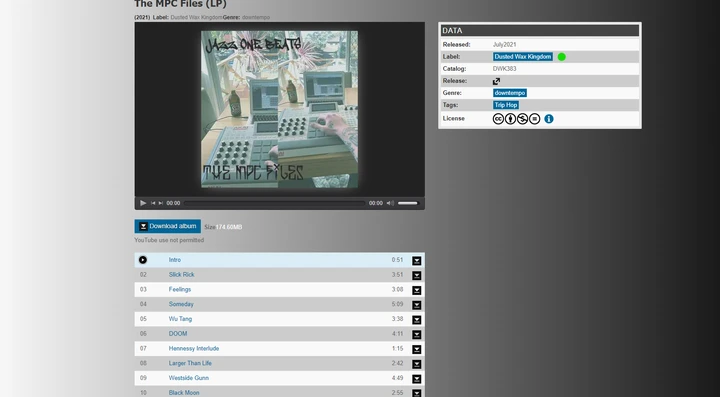Select the Trip Hop tag
Viewport: 720px width, 397px height.
coord(506,105)
